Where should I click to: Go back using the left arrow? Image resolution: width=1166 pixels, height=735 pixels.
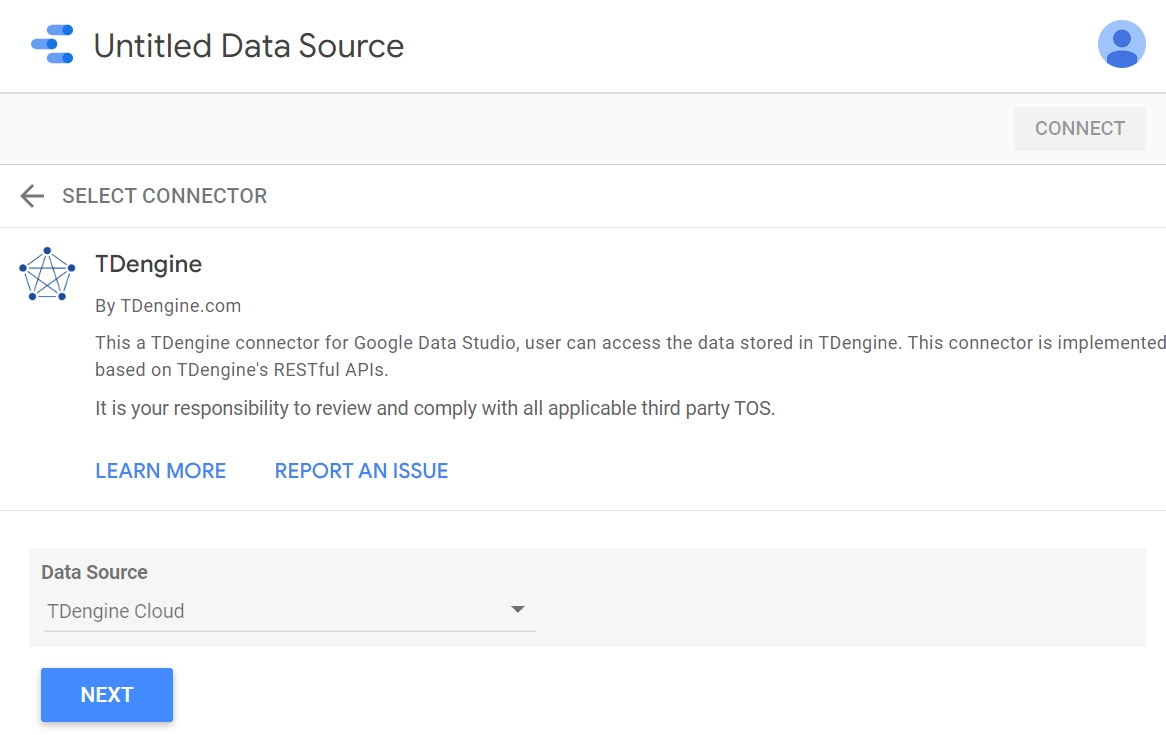pos(32,196)
